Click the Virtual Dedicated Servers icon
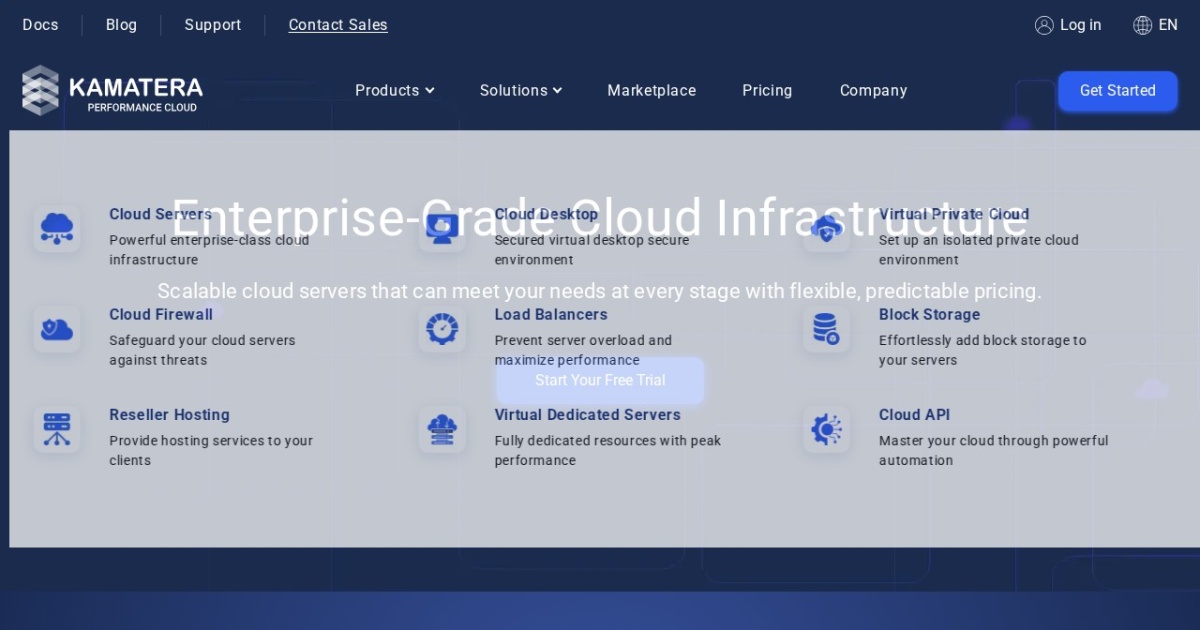This screenshot has height=630, width=1200. coord(442,429)
